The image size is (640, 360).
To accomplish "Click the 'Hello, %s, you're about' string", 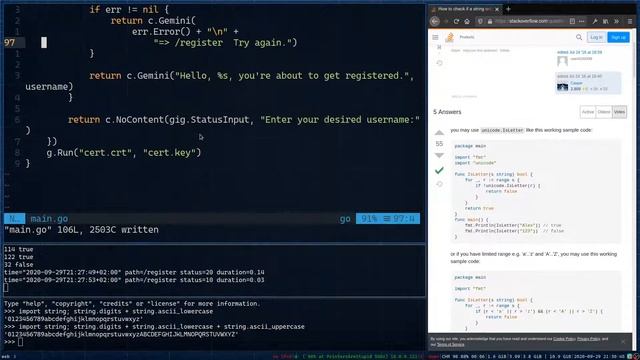I will click(x=291, y=76).
